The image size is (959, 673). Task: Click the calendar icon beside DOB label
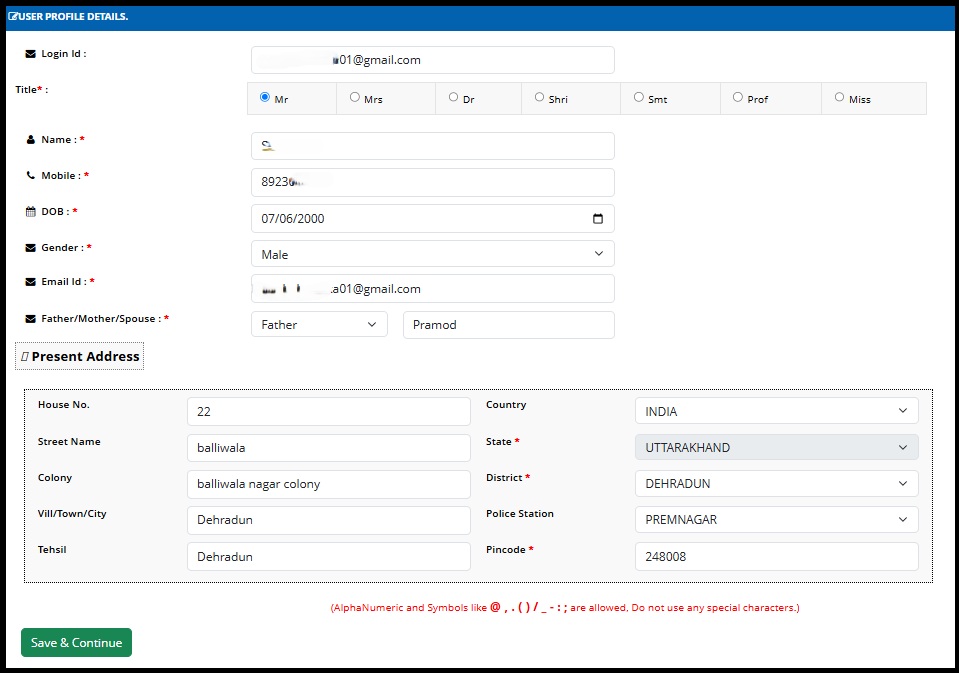click(31, 212)
